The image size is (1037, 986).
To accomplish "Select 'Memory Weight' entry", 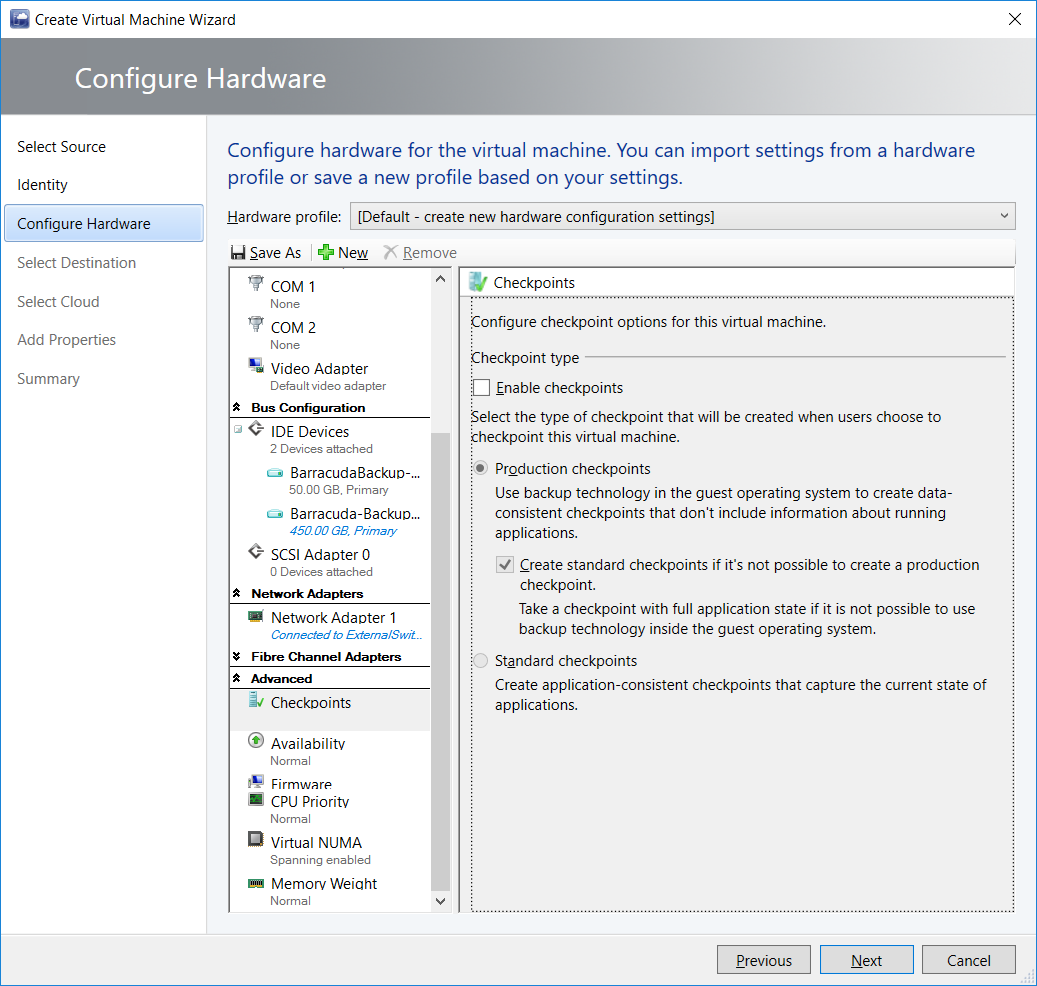I will click(330, 891).
